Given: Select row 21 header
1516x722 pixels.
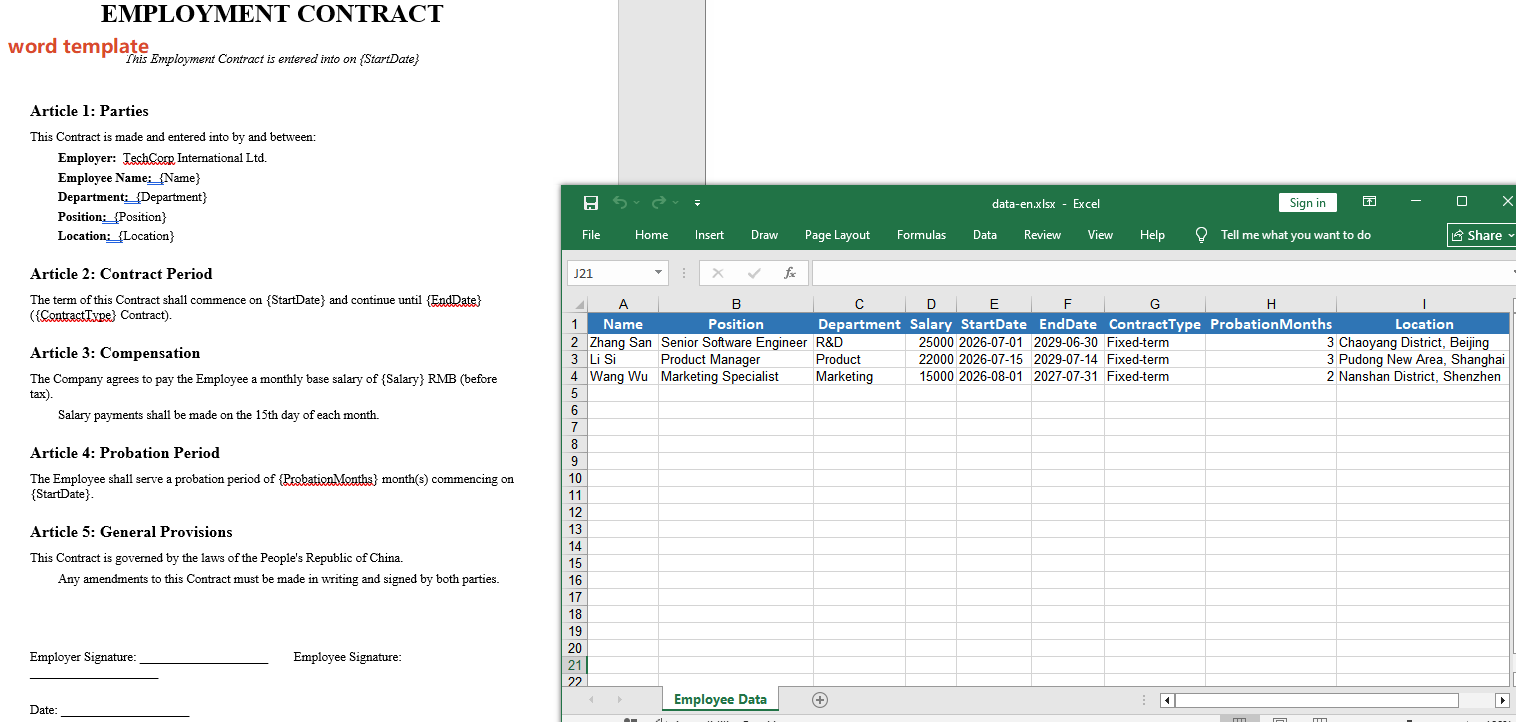Looking at the screenshot, I should [575, 665].
